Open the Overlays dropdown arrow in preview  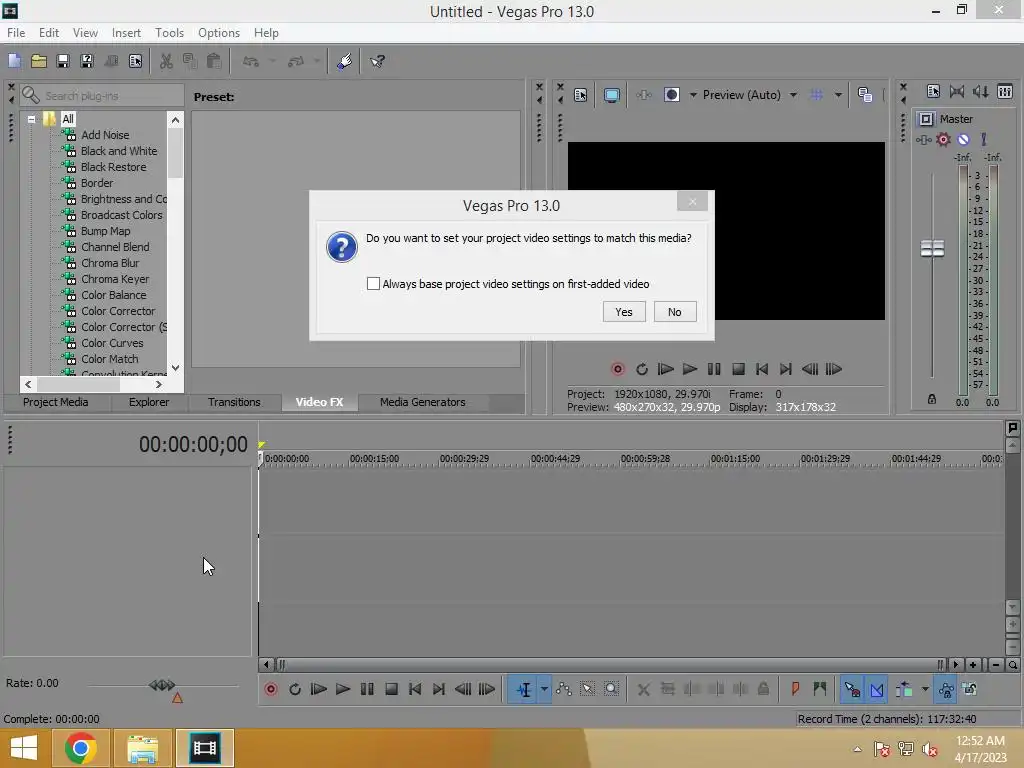pyautogui.click(x=838, y=95)
